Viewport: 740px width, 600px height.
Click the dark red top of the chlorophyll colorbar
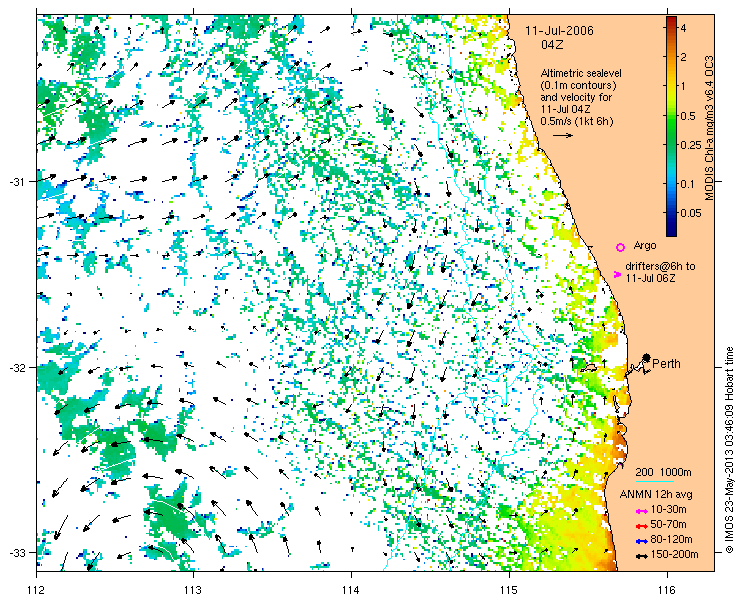[x=671, y=21]
